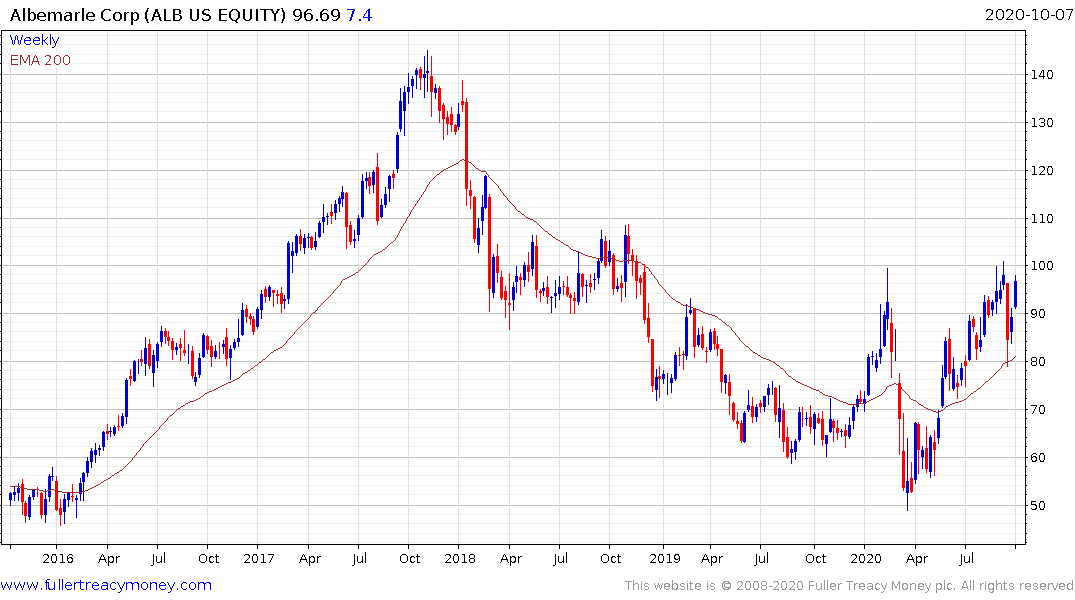Click the 130 price axis label
This screenshot has height=600, width=1075.
(1042, 123)
